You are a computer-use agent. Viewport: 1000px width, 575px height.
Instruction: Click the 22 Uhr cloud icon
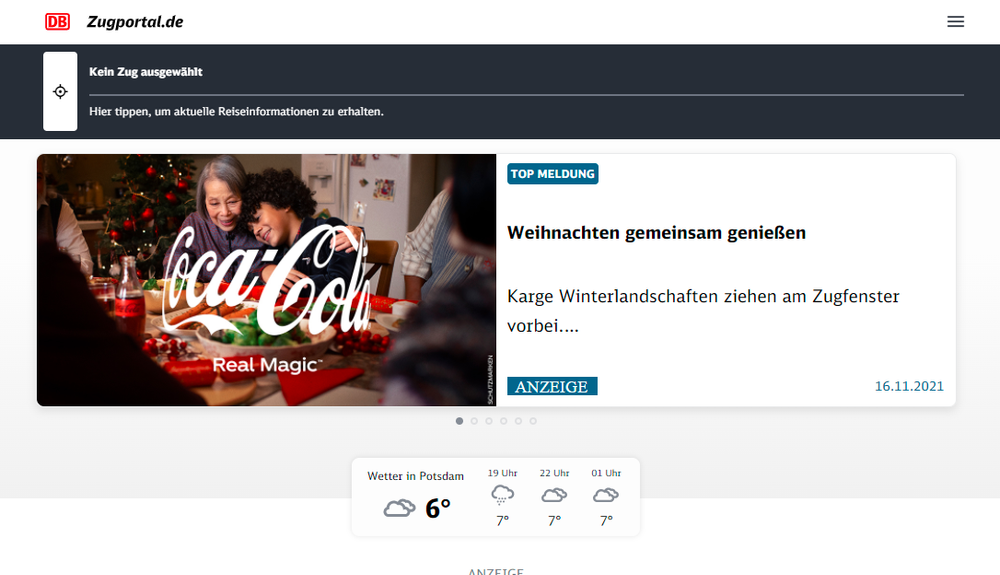click(x=554, y=495)
